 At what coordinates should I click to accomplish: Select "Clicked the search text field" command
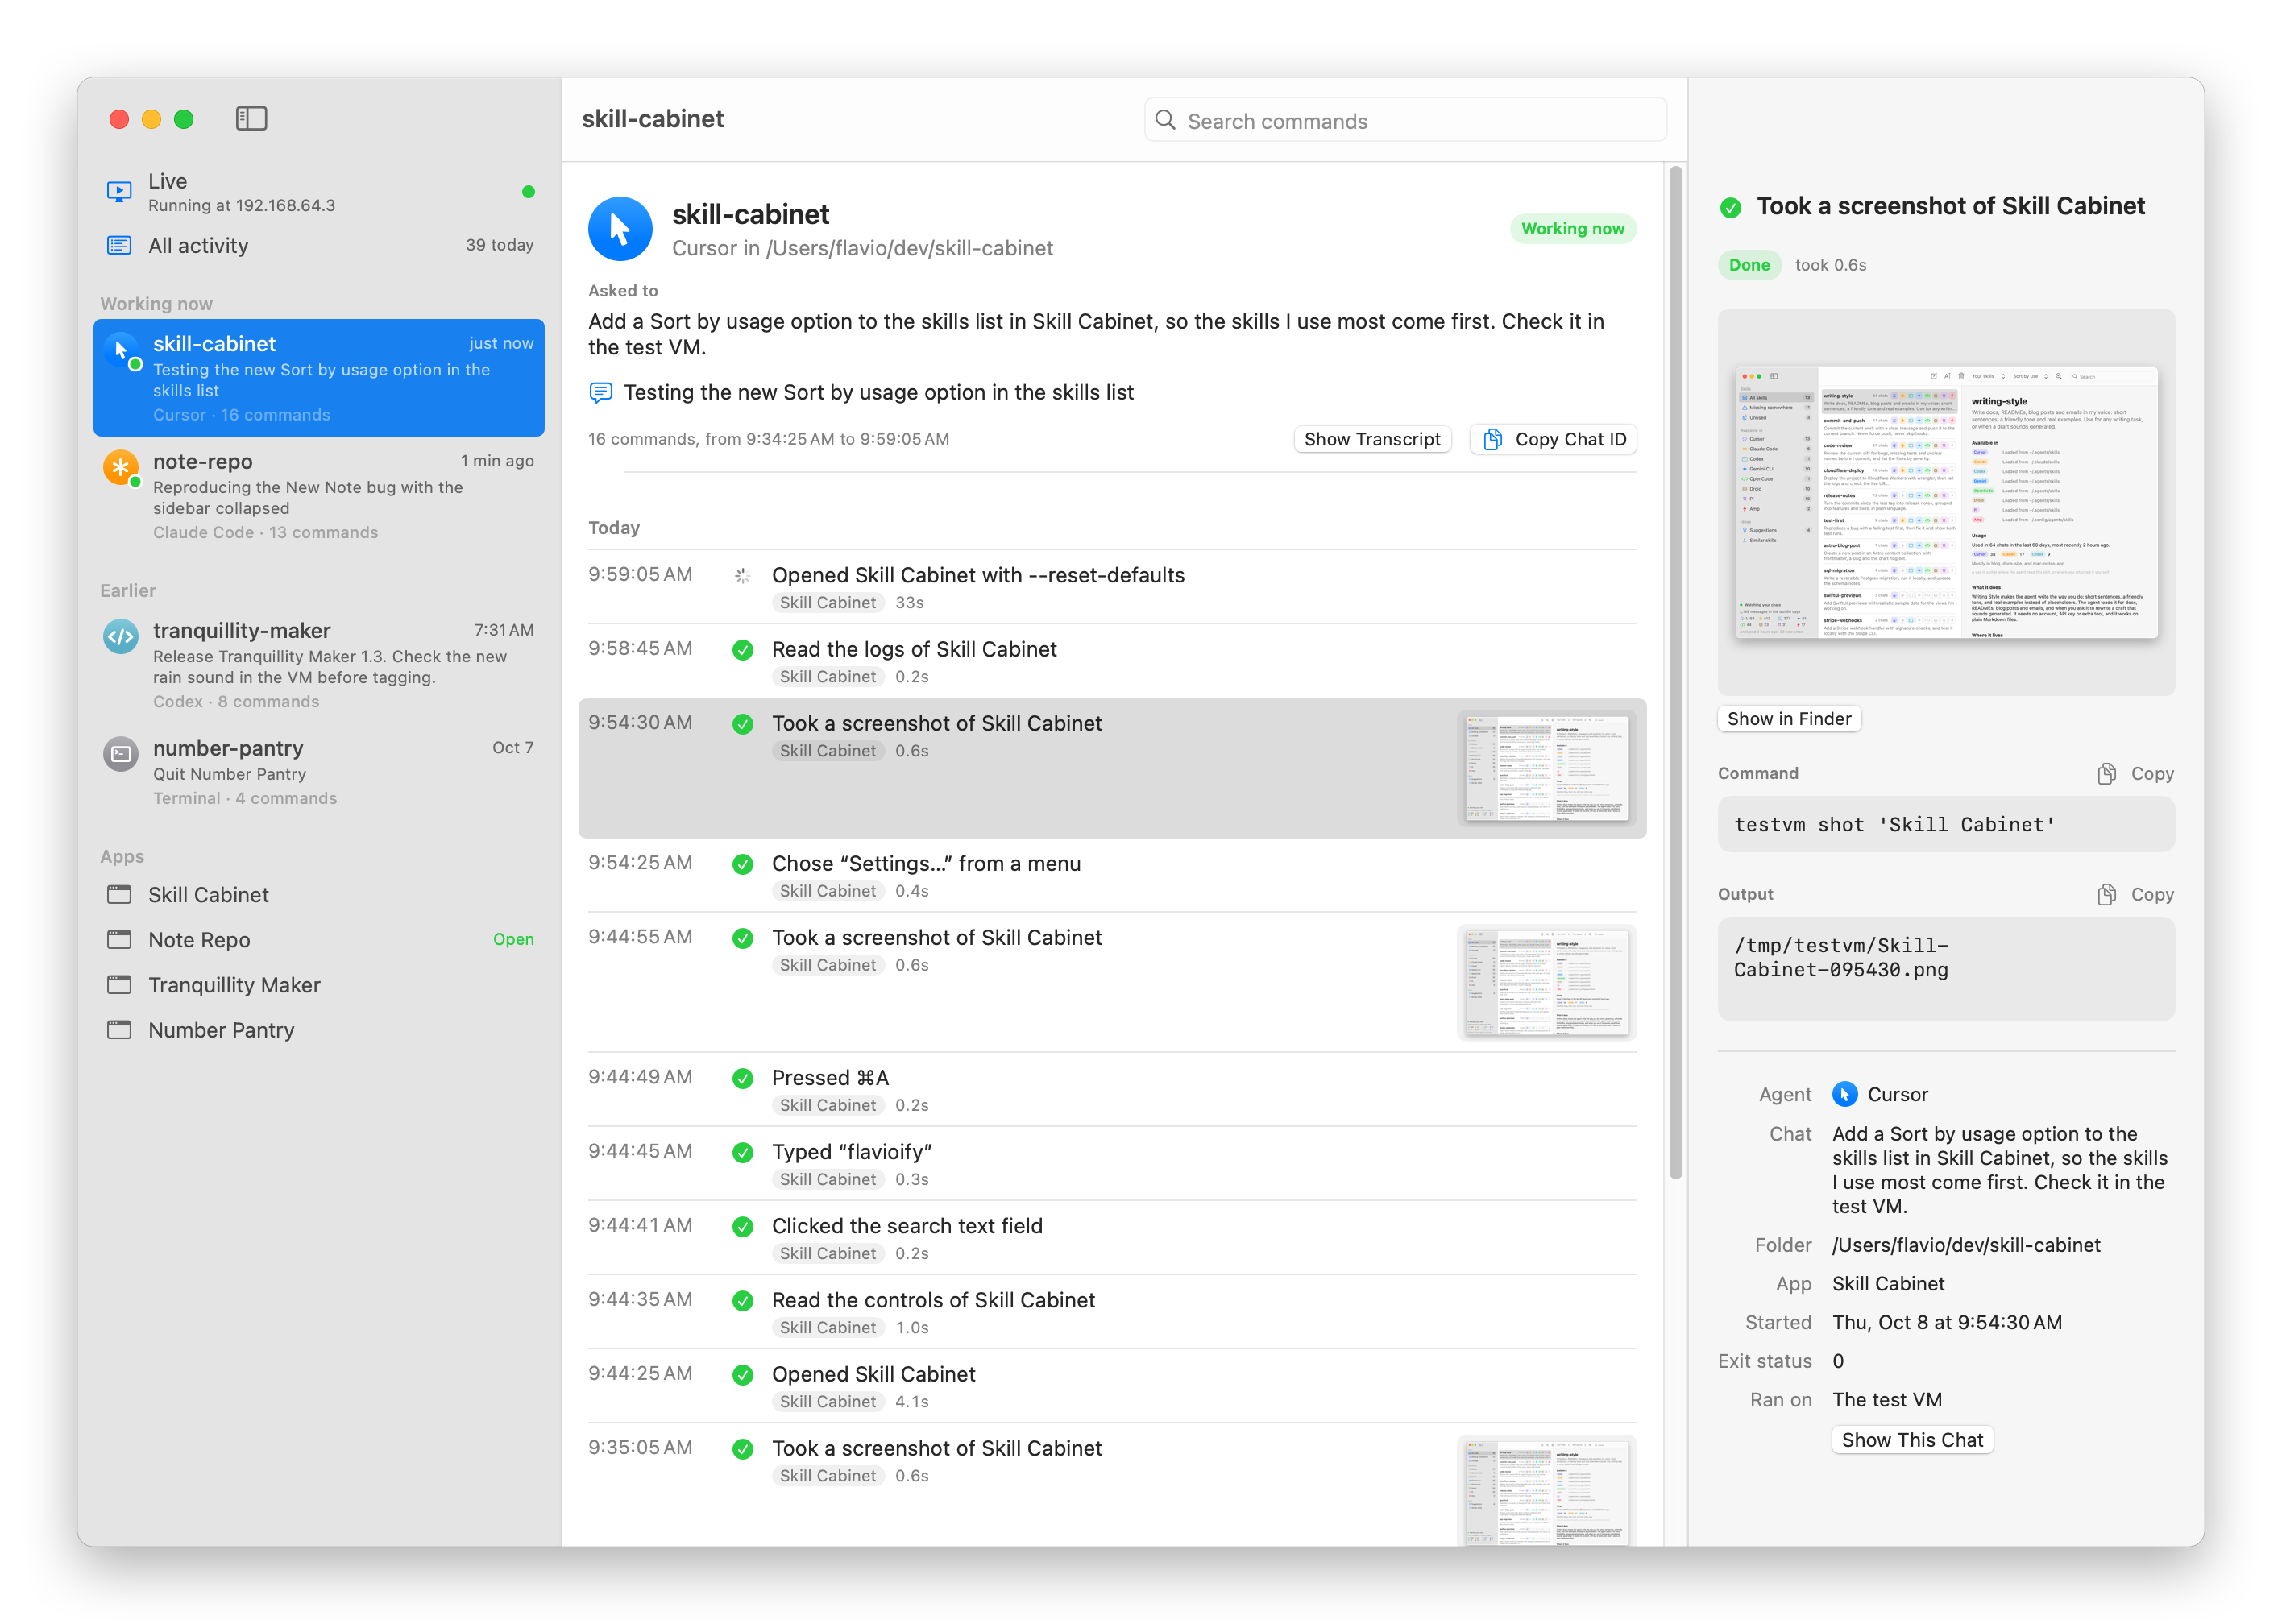click(x=1112, y=1238)
